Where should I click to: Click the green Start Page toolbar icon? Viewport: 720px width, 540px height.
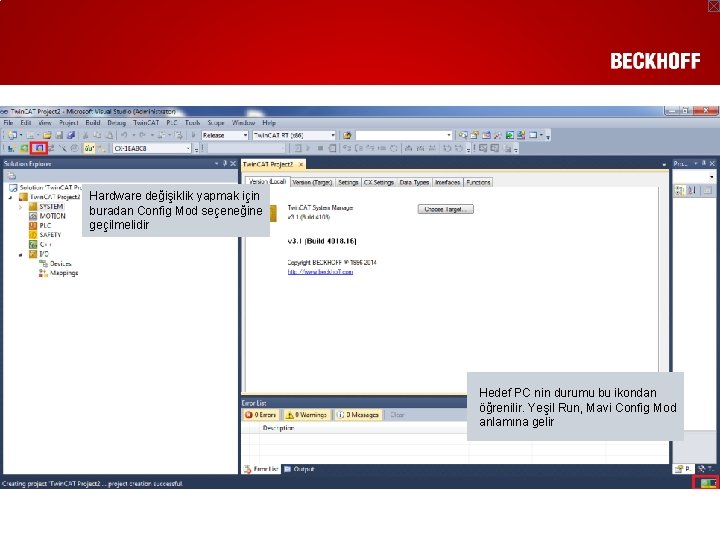pos(510,135)
